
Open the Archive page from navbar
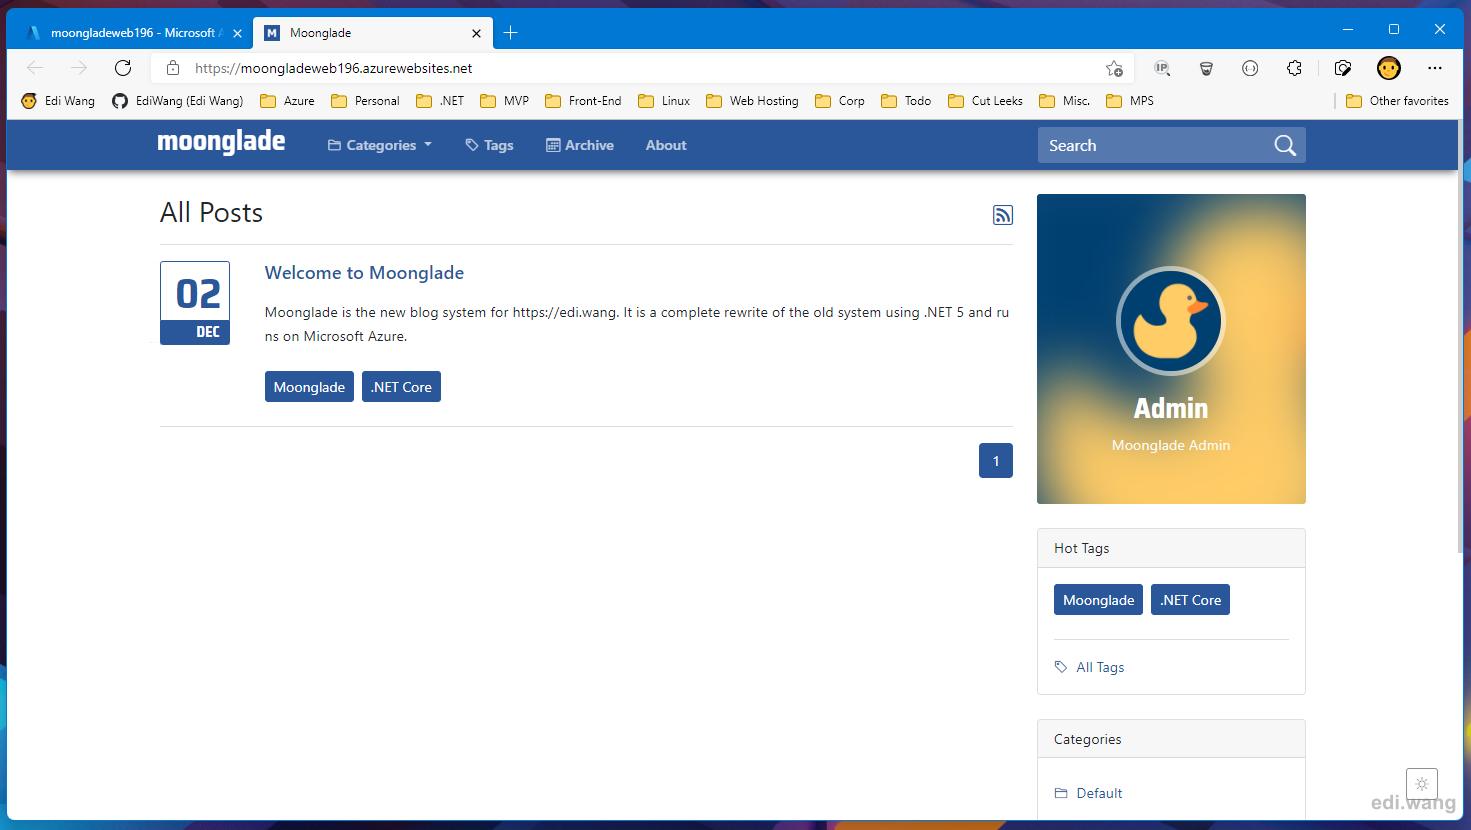click(x=580, y=145)
